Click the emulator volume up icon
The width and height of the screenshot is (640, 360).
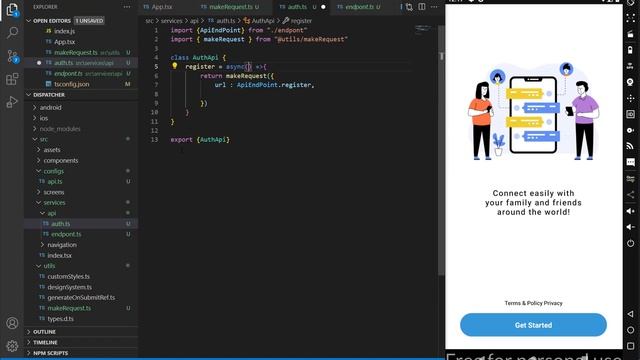point(631,211)
